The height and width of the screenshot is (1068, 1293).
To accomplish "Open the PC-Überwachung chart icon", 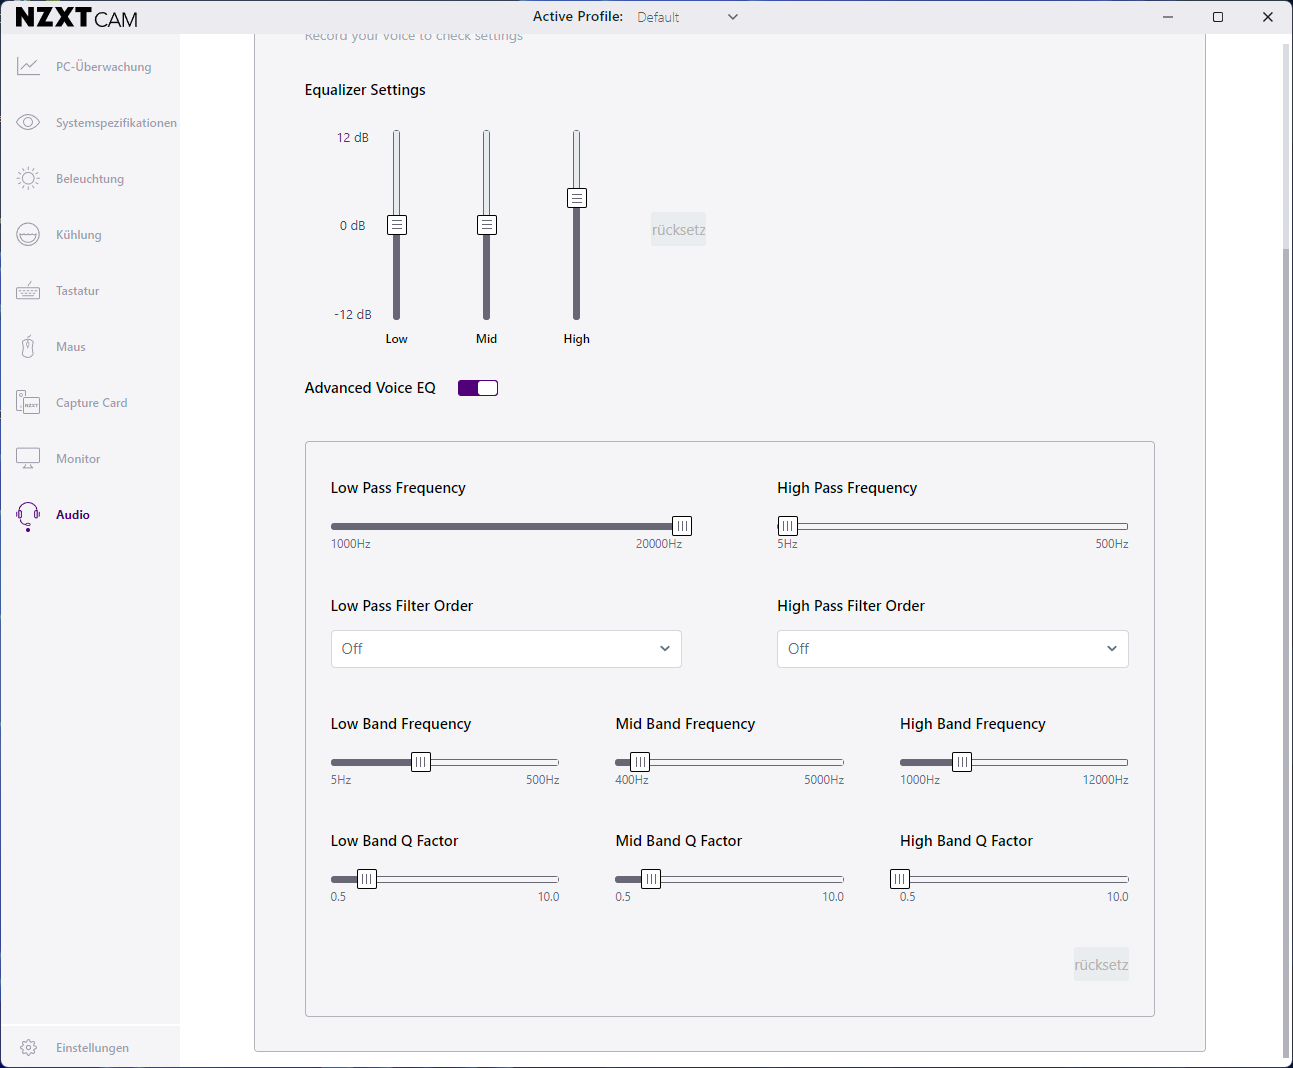I will (x=28, y=67).
